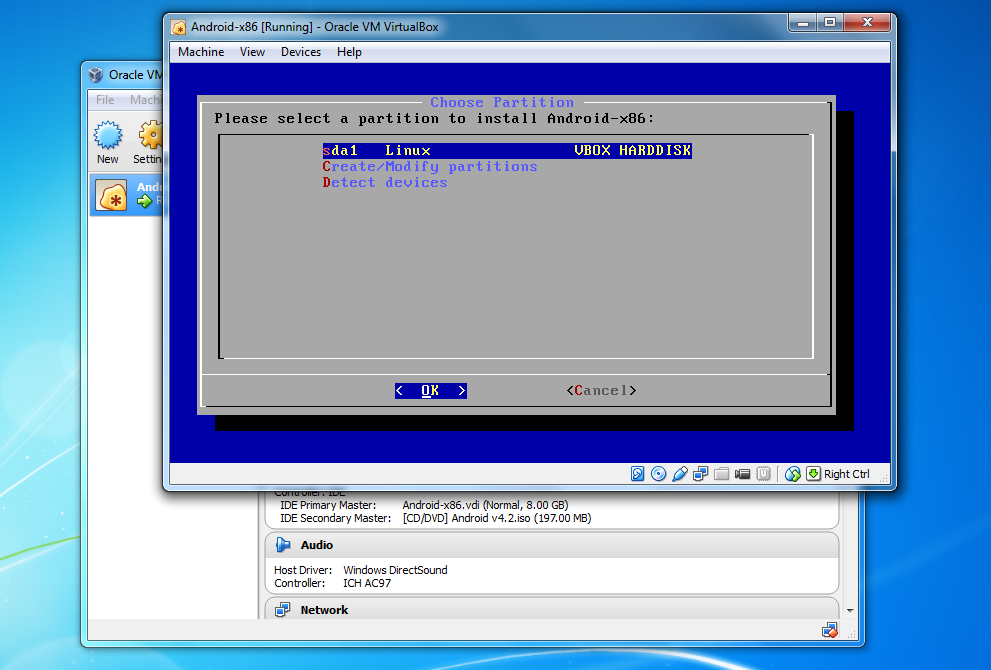991x670 pixels.
Task: Click the VirtualBox cube icon in manager title
Action: (95, 75)
